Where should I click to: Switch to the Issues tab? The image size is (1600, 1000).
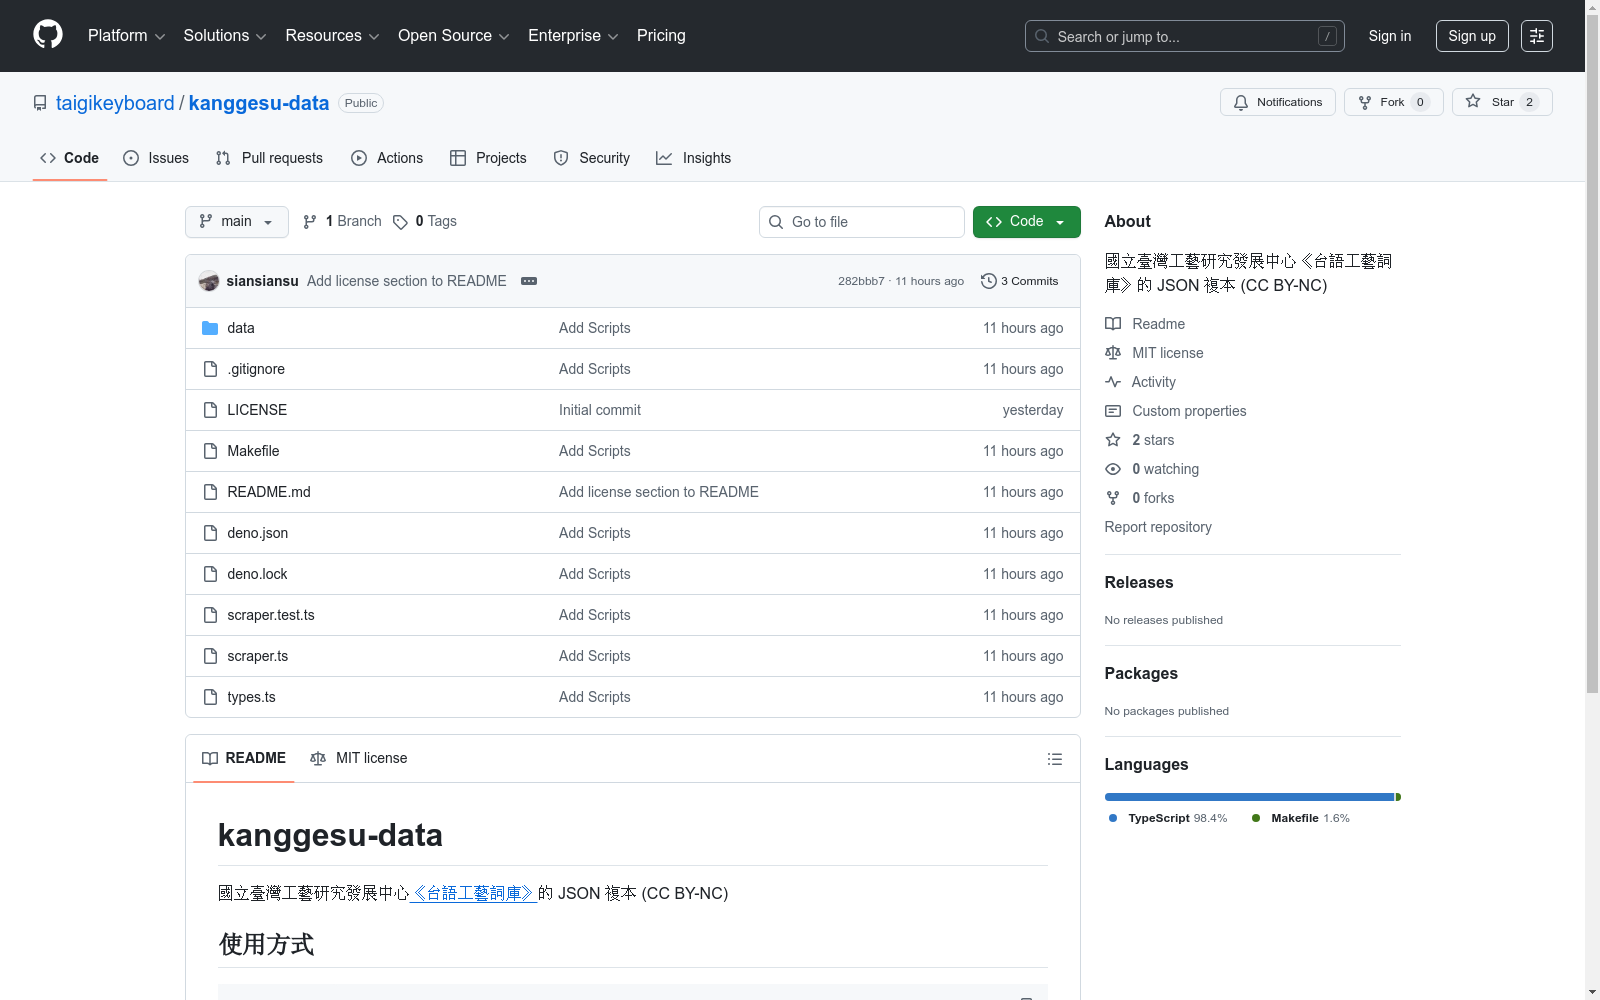[x=156, y=158]
